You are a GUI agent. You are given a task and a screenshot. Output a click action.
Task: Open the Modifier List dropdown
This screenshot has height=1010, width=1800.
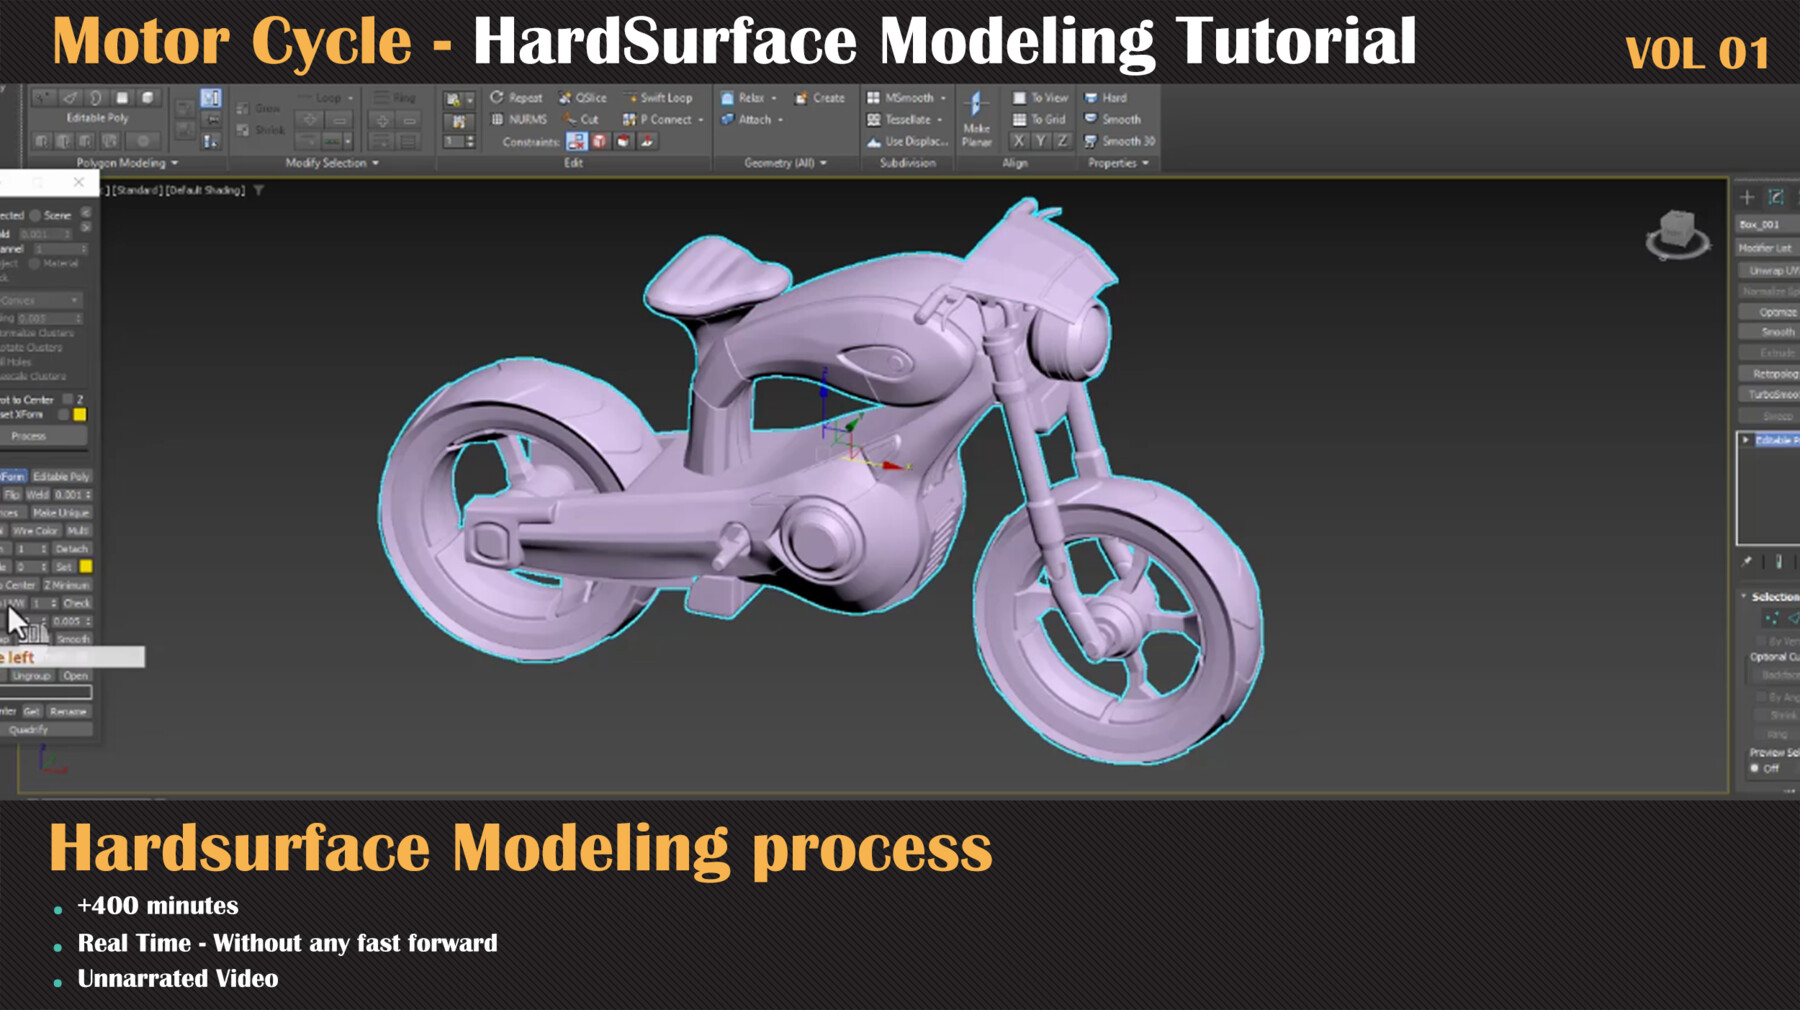[1767, 247]
